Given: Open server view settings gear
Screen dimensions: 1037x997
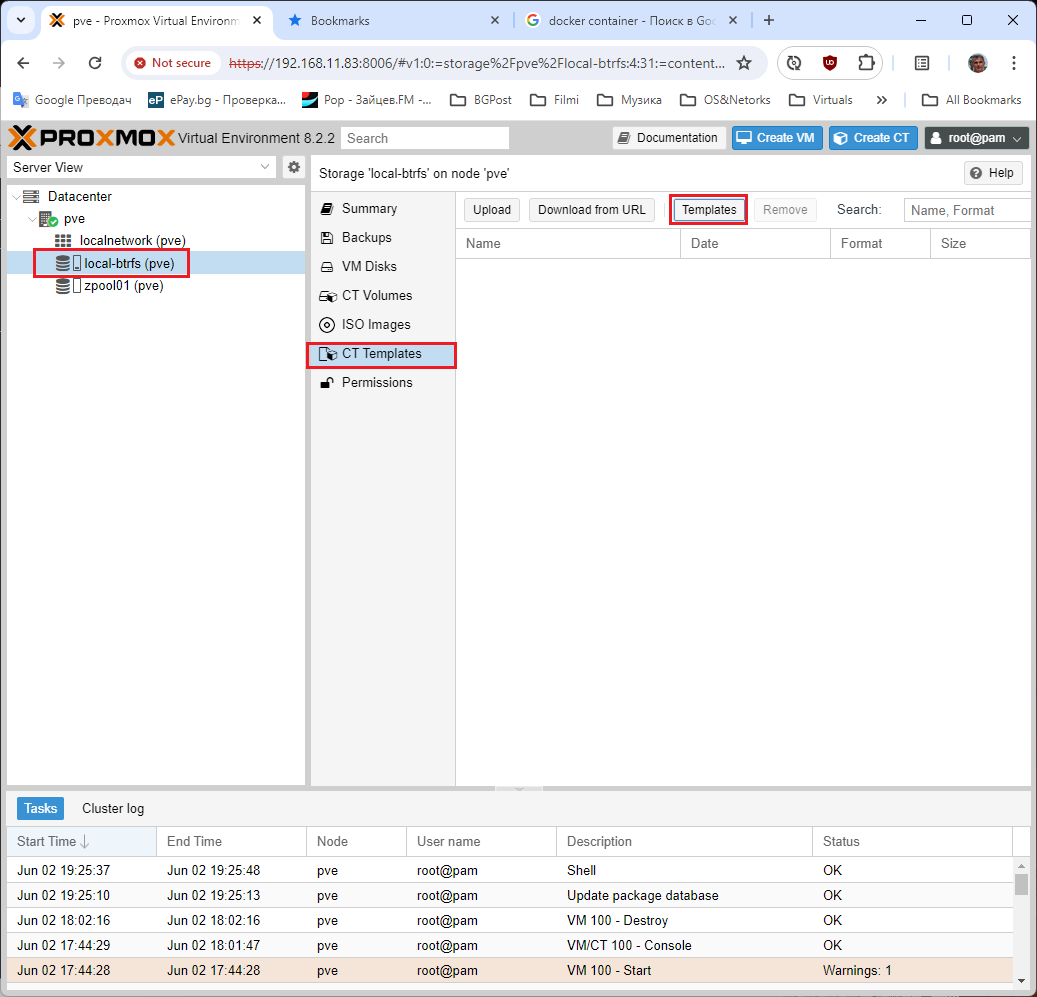Looking at the screenshot, I should pos(294,167).
